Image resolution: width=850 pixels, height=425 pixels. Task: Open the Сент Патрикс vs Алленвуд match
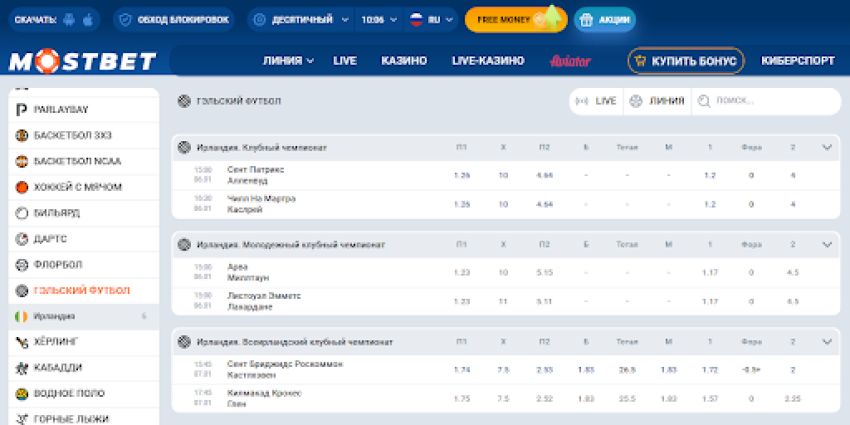click(256, 175)
